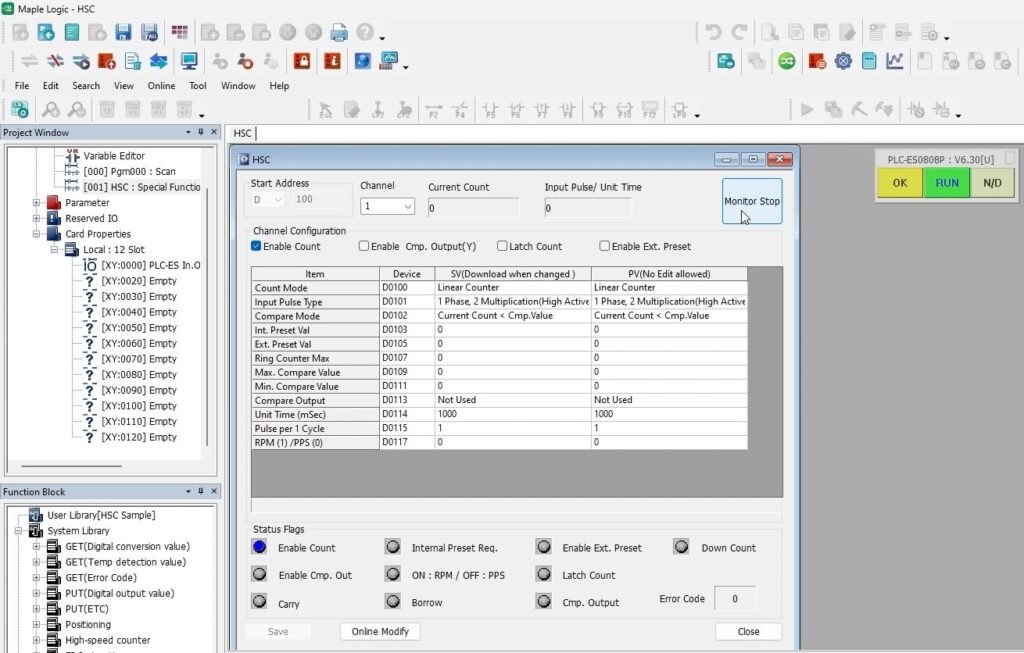Toggle the Enable Count checkbox
Viewport: 1024px width, 653px height.
[256, 246]
